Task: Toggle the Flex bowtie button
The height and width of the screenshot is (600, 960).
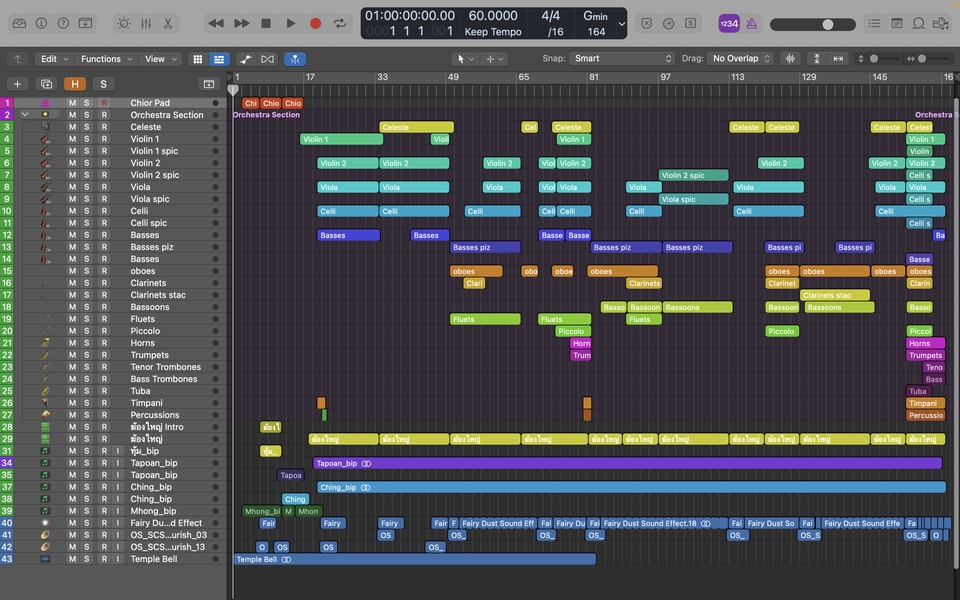Action: click(268, 59)
